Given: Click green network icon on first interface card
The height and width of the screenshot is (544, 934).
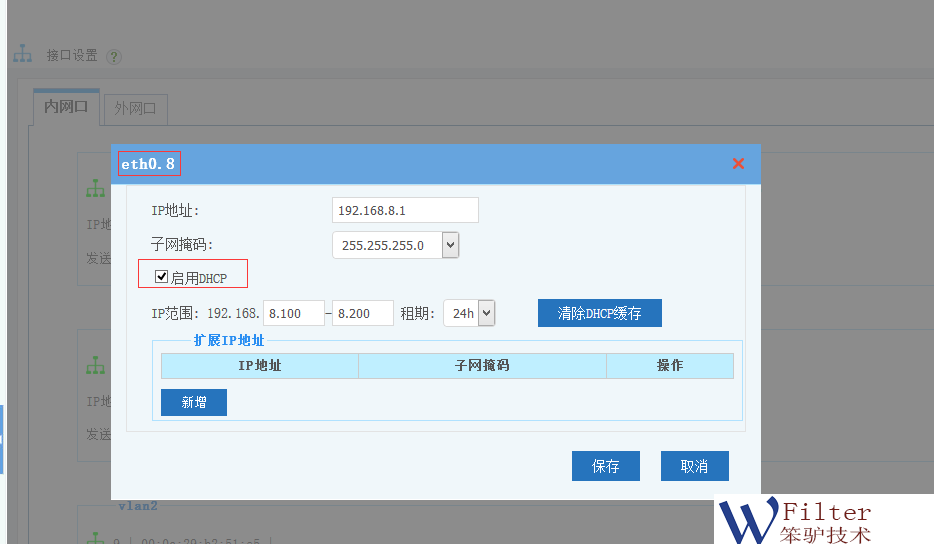Looking at the screenshot, I should 95,189.
